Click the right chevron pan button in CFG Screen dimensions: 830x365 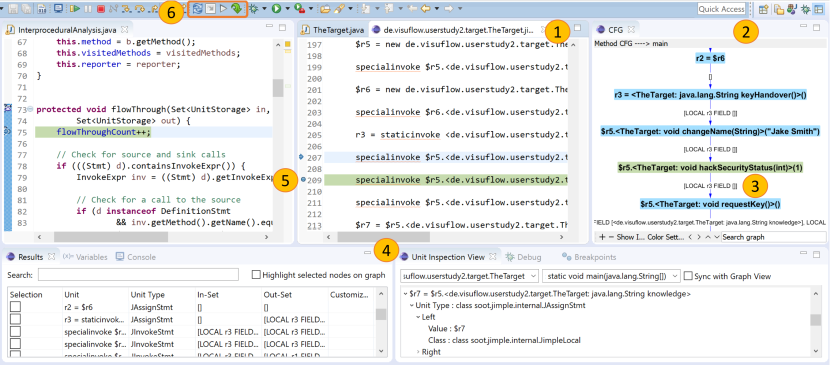pyautogui.click(x=700, y=237)
